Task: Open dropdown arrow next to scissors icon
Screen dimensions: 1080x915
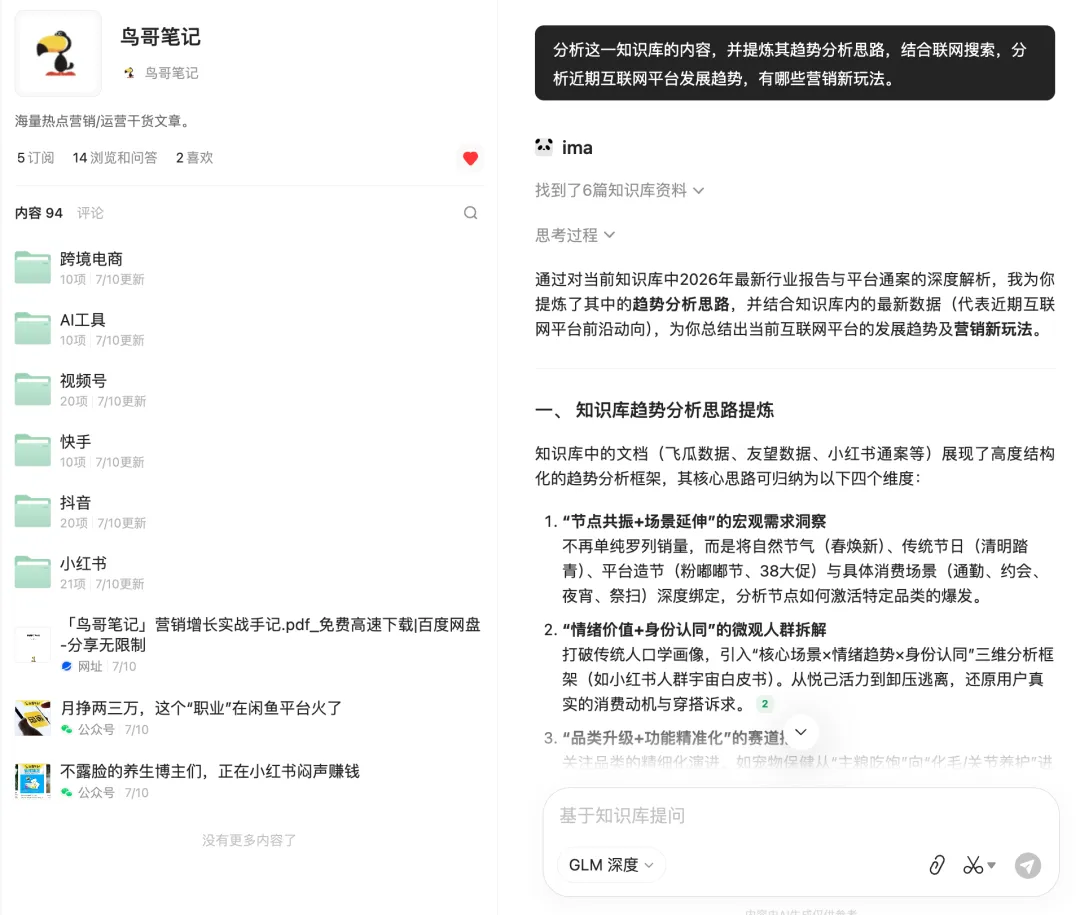Action: pyautogui.click(x=991, y=865)
